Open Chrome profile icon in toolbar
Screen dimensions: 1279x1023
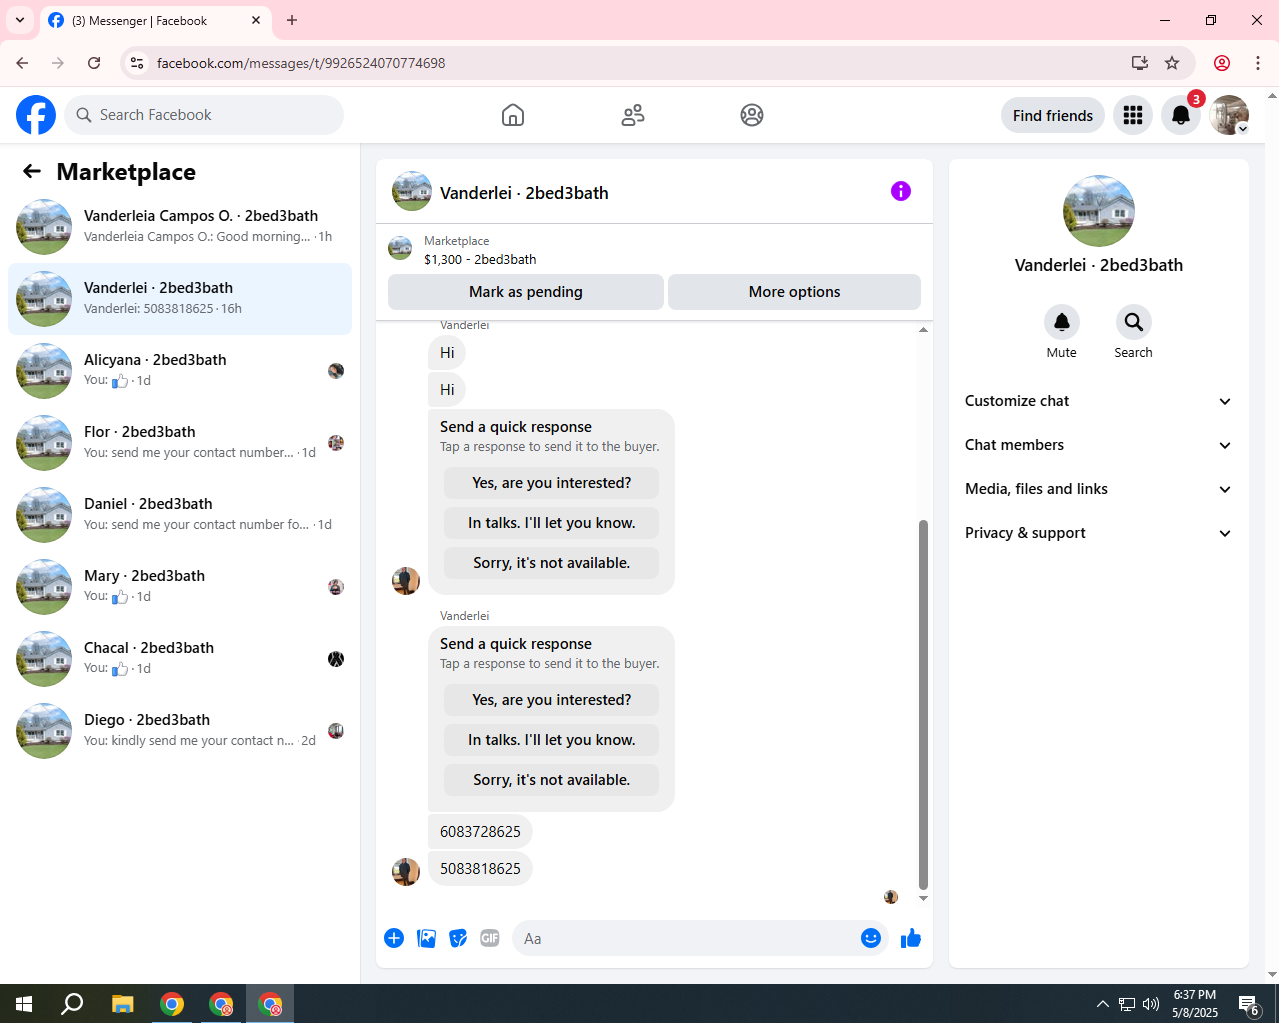point(1222,63)
